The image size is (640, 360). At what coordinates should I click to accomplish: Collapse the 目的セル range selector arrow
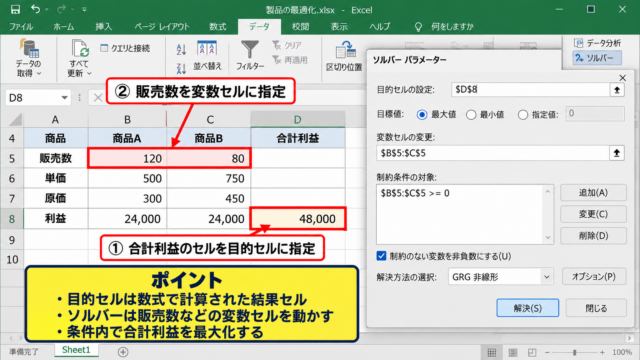pyautogui.click(x=617, y=90)
